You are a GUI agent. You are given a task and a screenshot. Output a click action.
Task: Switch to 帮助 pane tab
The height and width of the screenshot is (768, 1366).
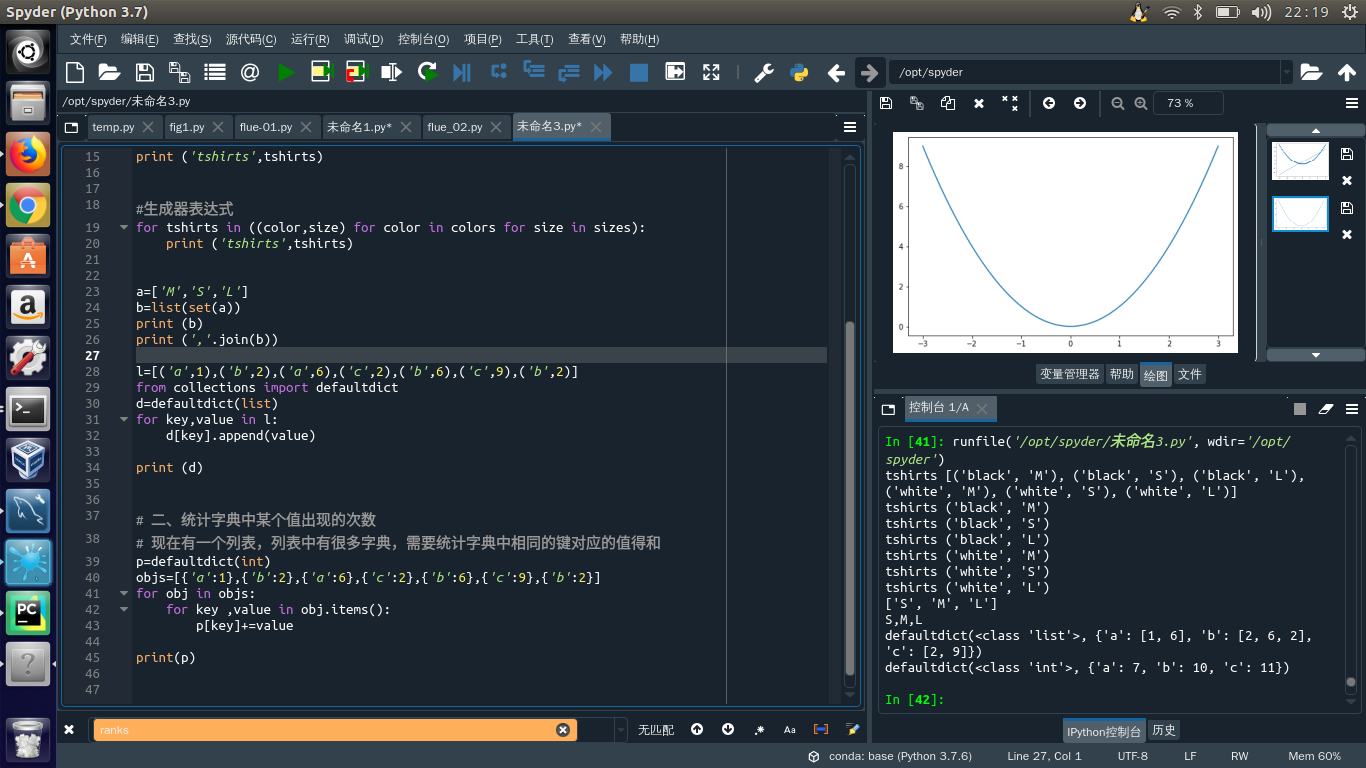click(x=1122, y=374)
